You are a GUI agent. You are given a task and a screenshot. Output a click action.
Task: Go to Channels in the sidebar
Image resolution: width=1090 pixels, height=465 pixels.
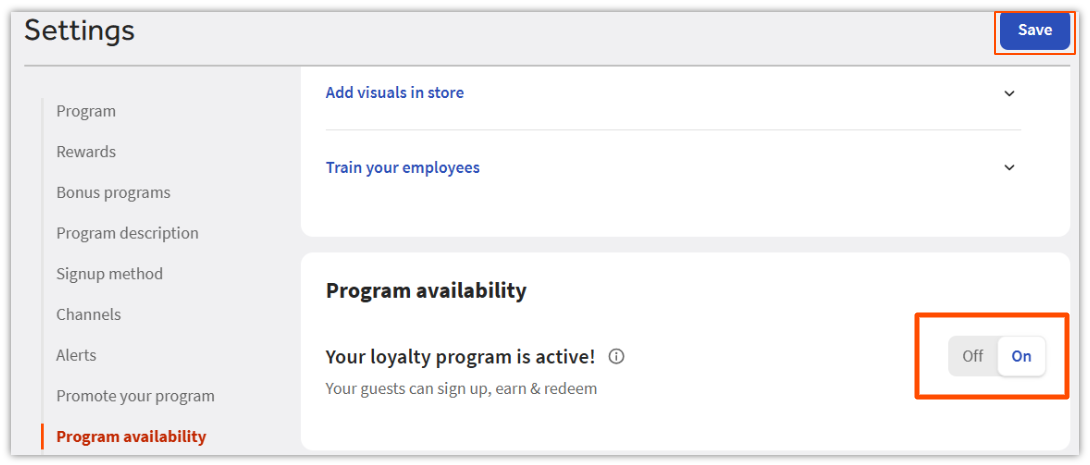(88, 315)
